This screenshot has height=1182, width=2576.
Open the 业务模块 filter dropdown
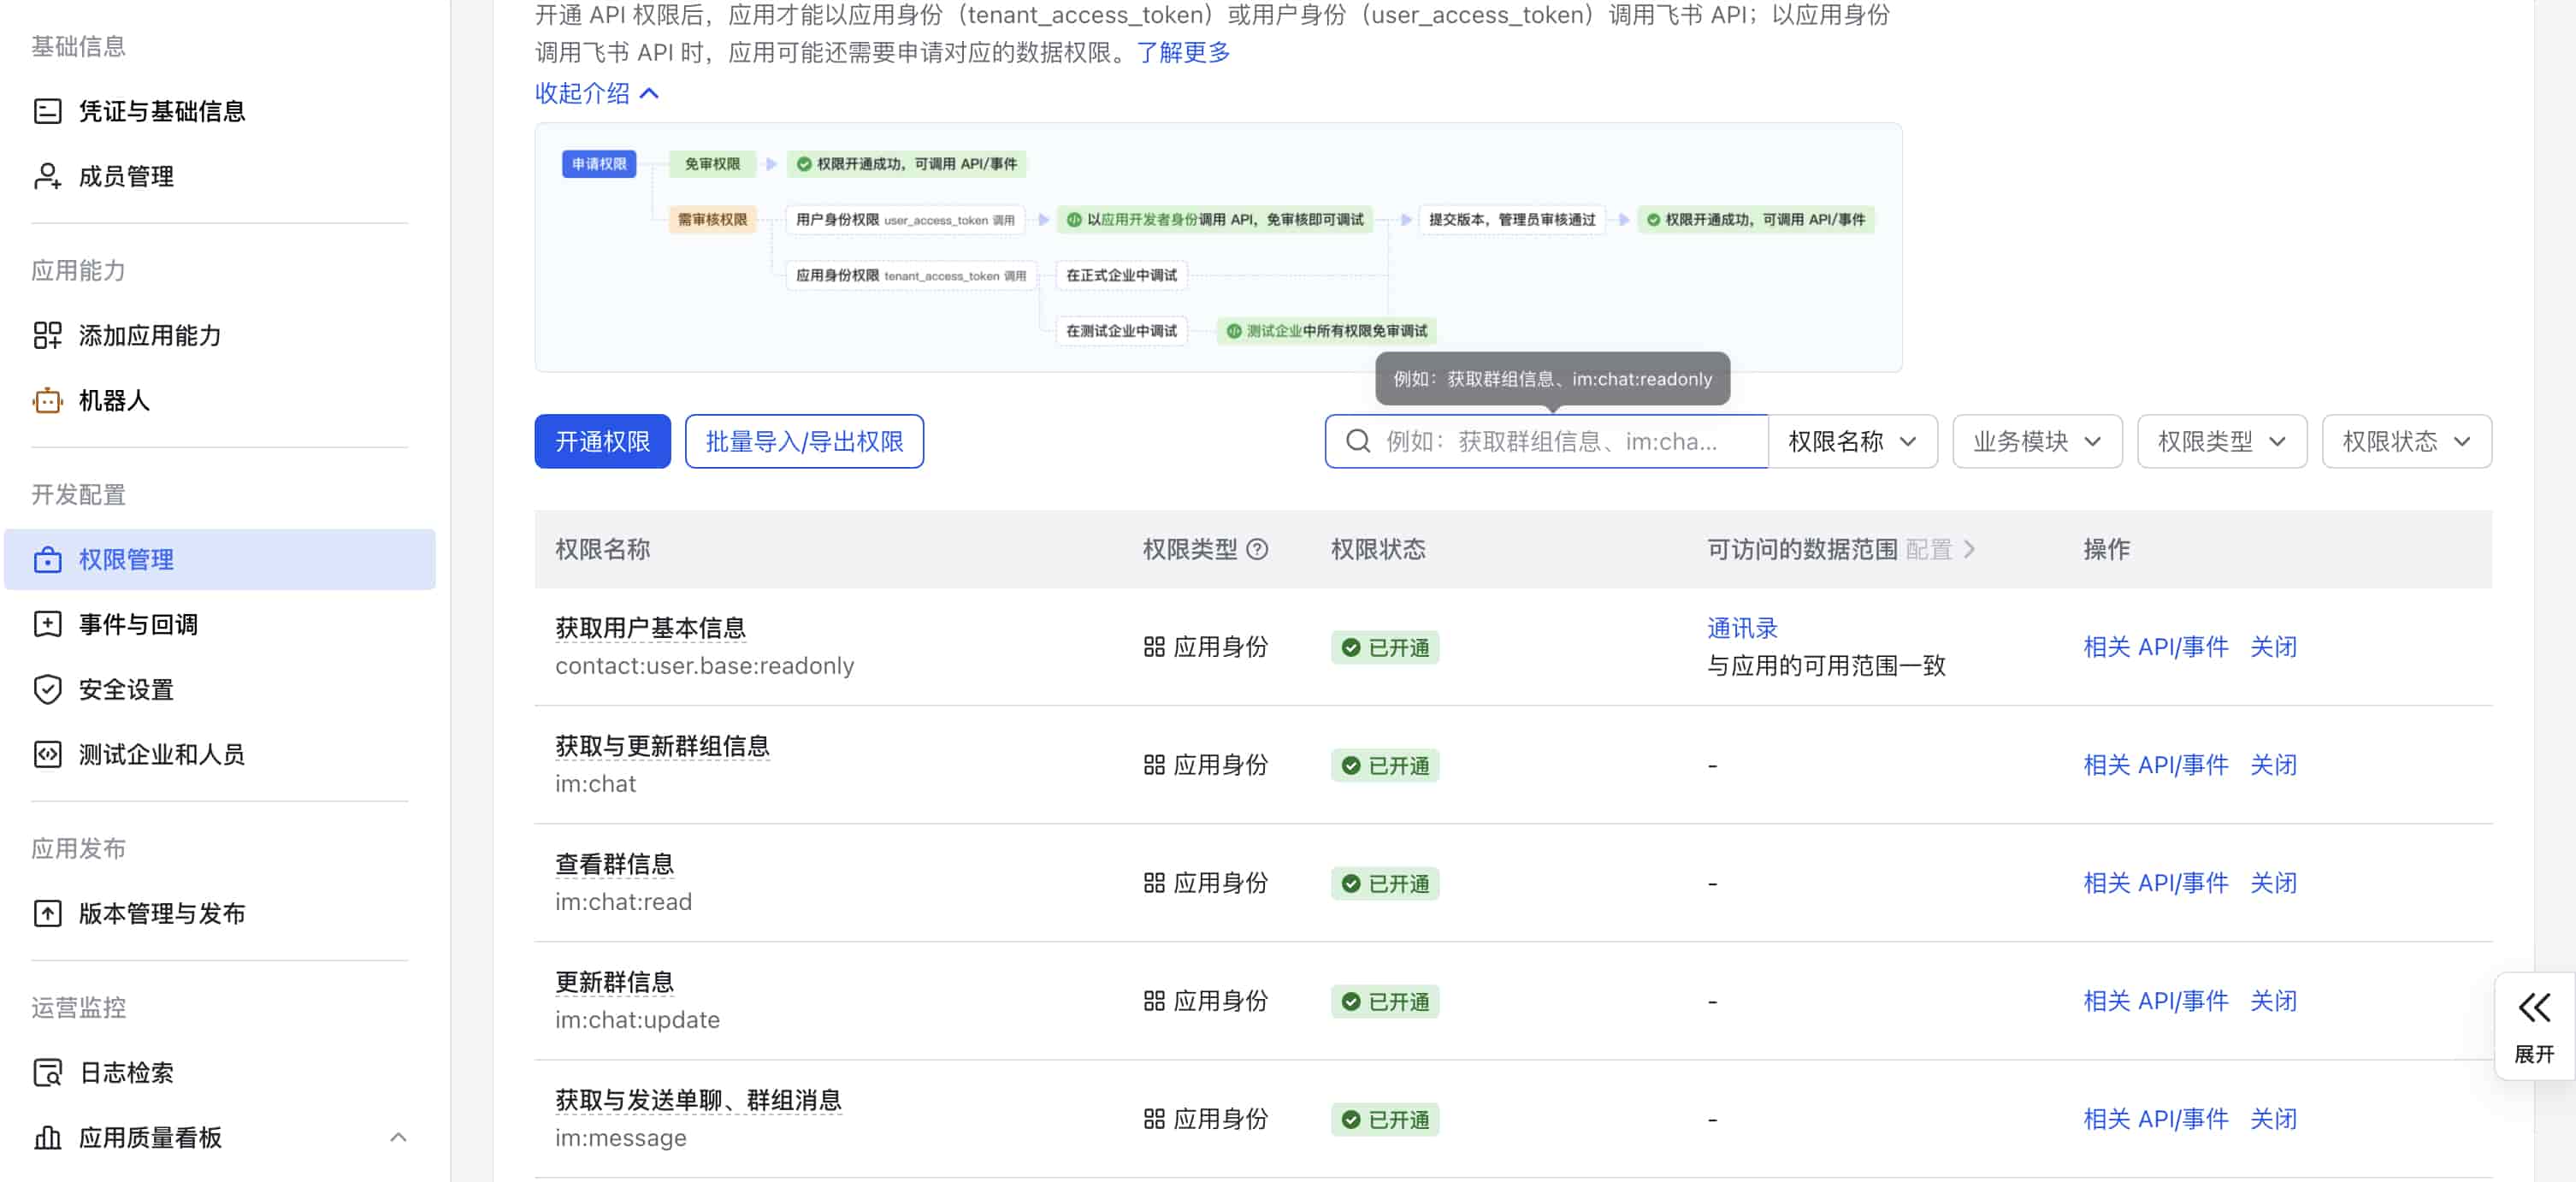pyautogui.click(x=2036, y=441)
